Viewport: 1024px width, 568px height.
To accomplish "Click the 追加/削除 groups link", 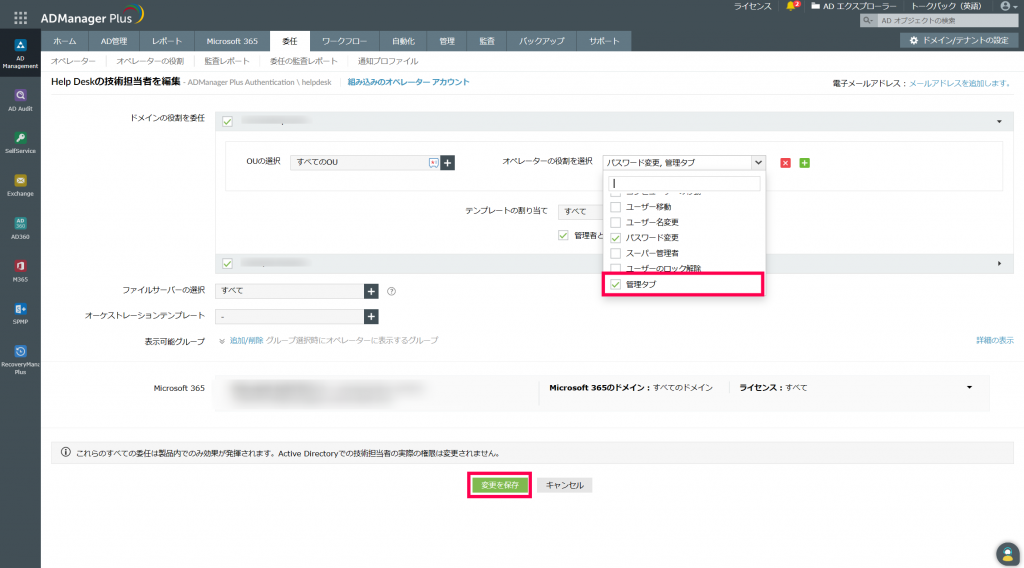I will tap(246, 341).
